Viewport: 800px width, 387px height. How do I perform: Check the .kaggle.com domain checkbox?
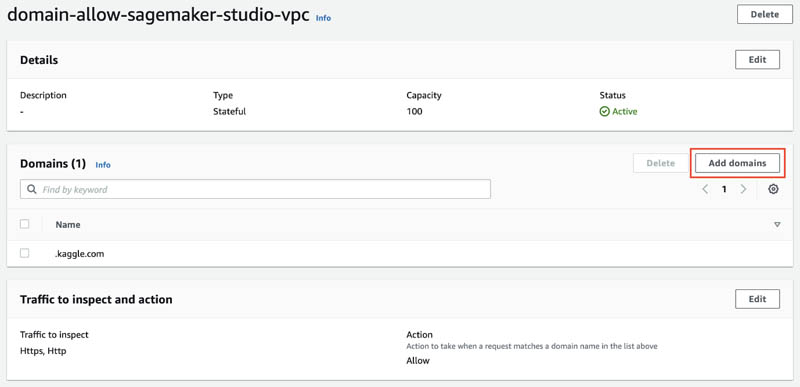[x=24, y=253]
